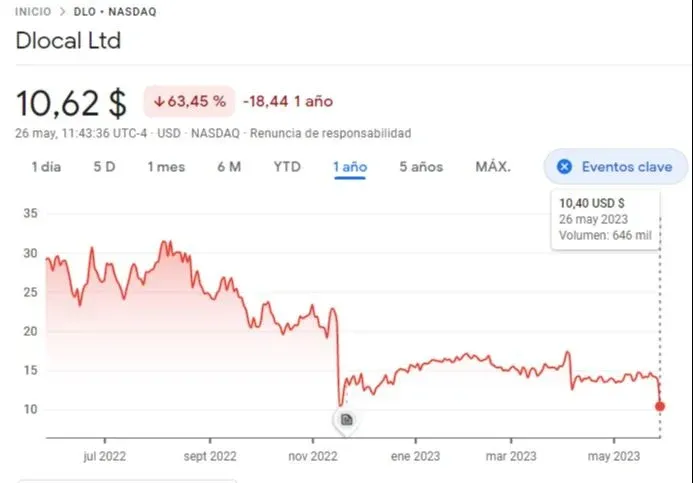Switch to the 6 M range
The width and height of the screenshot is (693, 483).
click(x=229, y=167)
